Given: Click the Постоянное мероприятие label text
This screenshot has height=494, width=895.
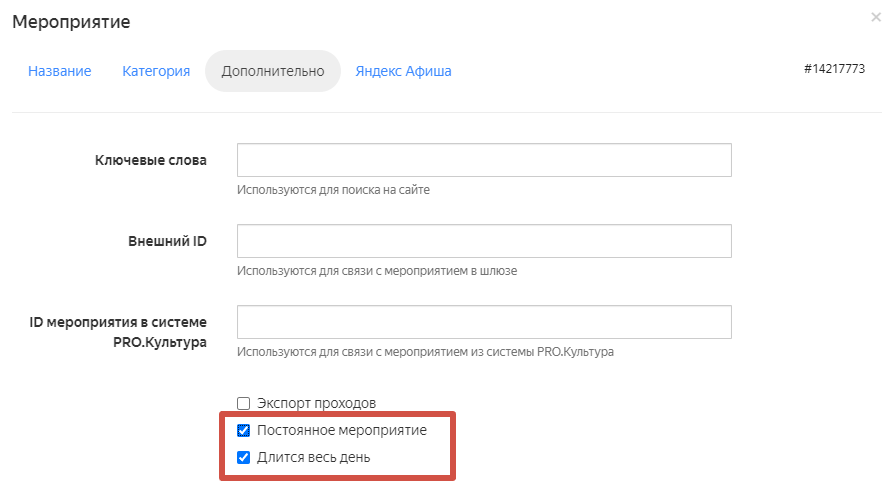Looking at the screenshot, I should point(341,430).
